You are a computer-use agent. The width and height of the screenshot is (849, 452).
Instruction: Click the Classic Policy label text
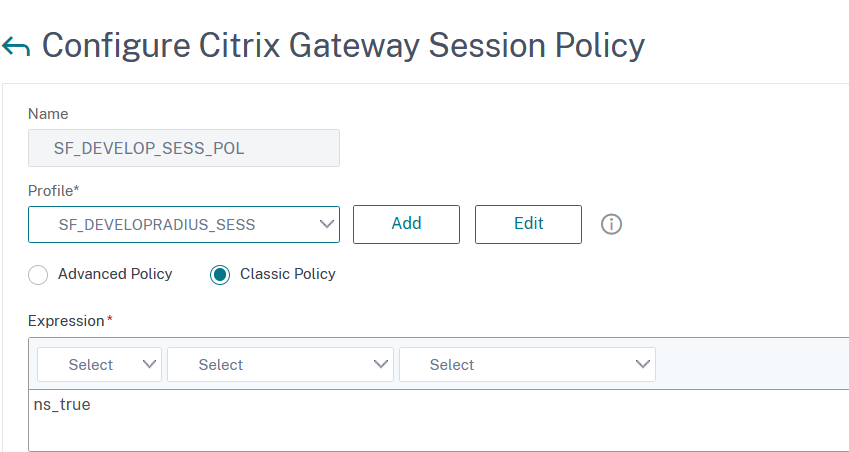[x=288, y=274]
